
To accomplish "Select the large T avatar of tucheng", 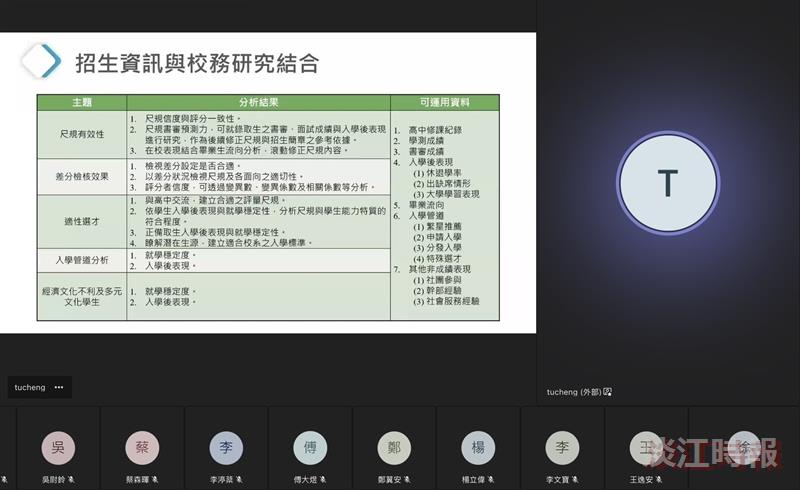I will click(668, 183).
